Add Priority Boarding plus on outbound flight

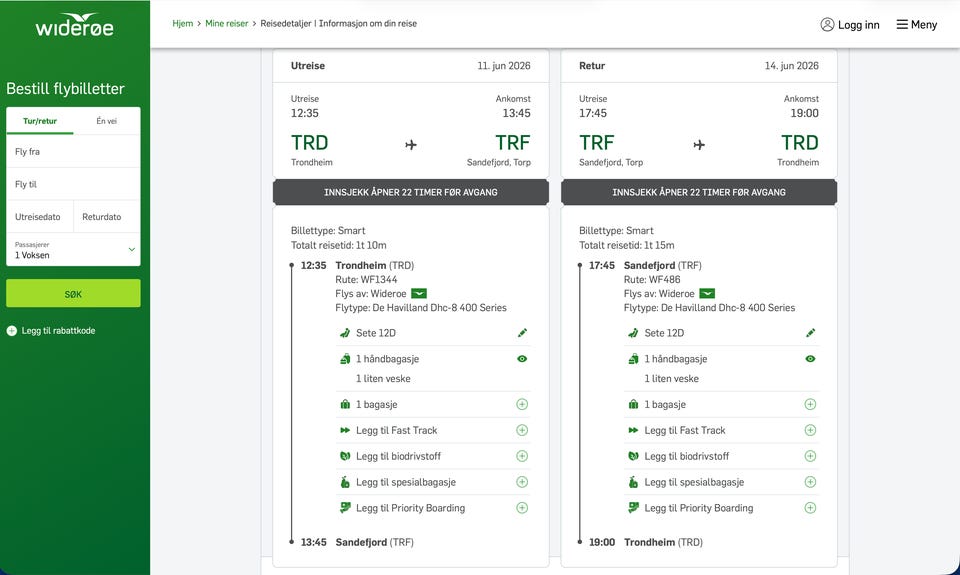(x=522, y=508)
